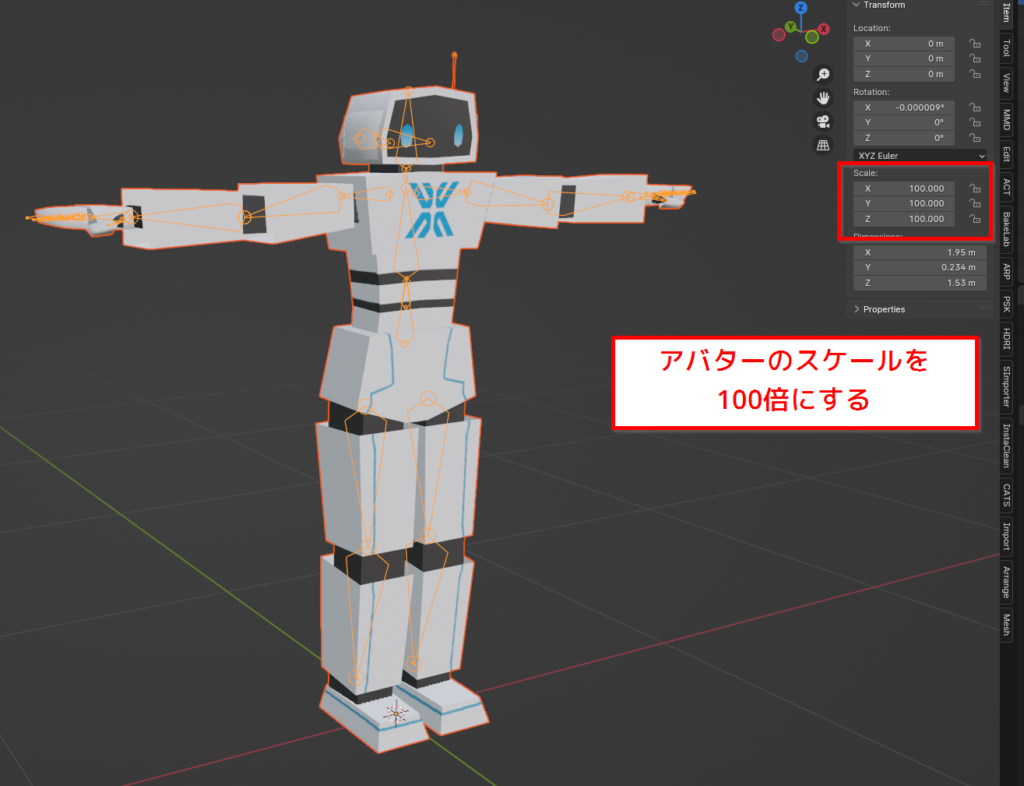Click the zoom magnifier viewport icon
The width and height of the screenshot is (1024, 786).
(823, 75)
